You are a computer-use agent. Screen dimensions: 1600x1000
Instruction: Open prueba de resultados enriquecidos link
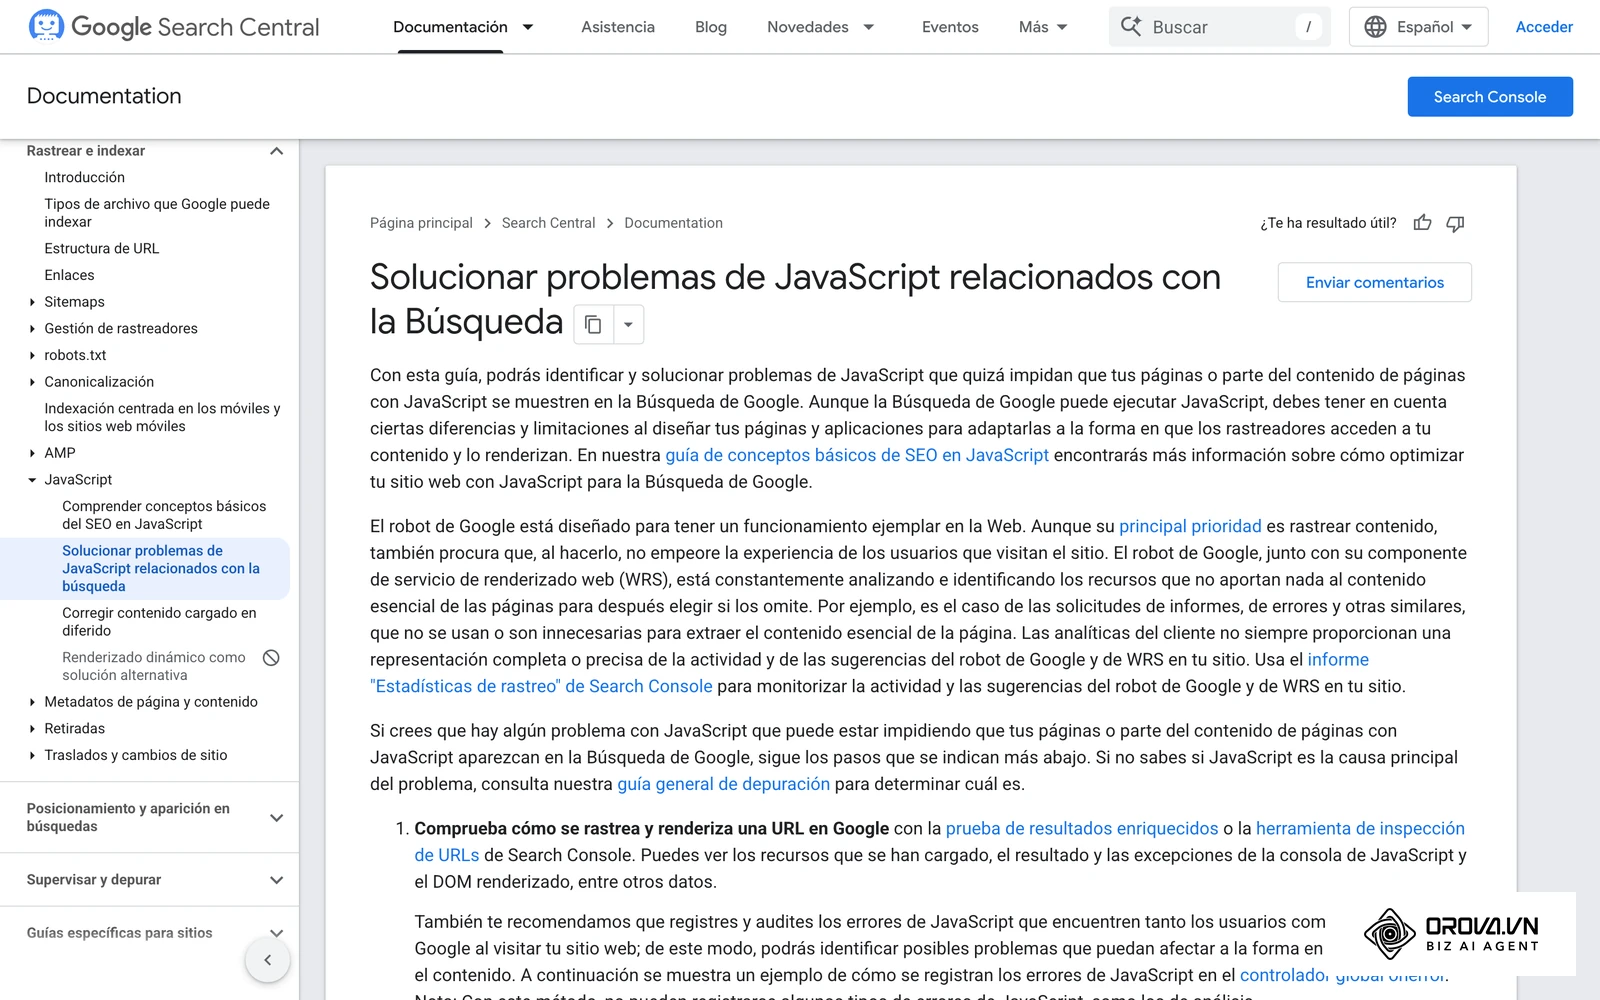click(1082, 828)
